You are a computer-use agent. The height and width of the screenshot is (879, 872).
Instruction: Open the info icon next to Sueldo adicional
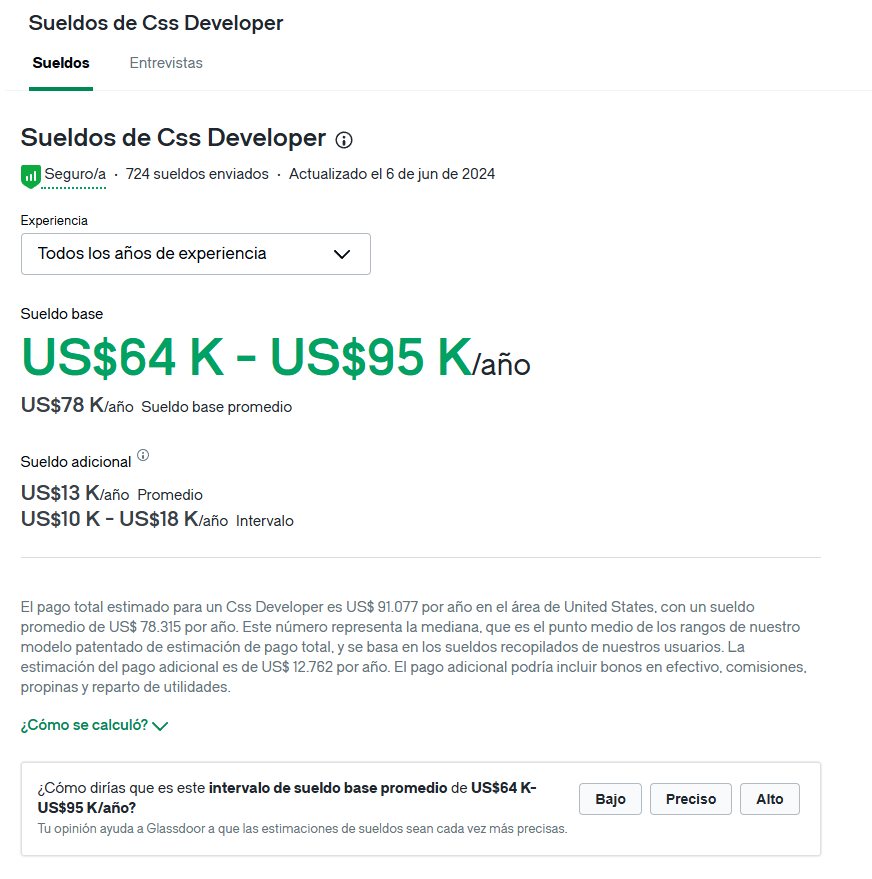pos(143,455)
